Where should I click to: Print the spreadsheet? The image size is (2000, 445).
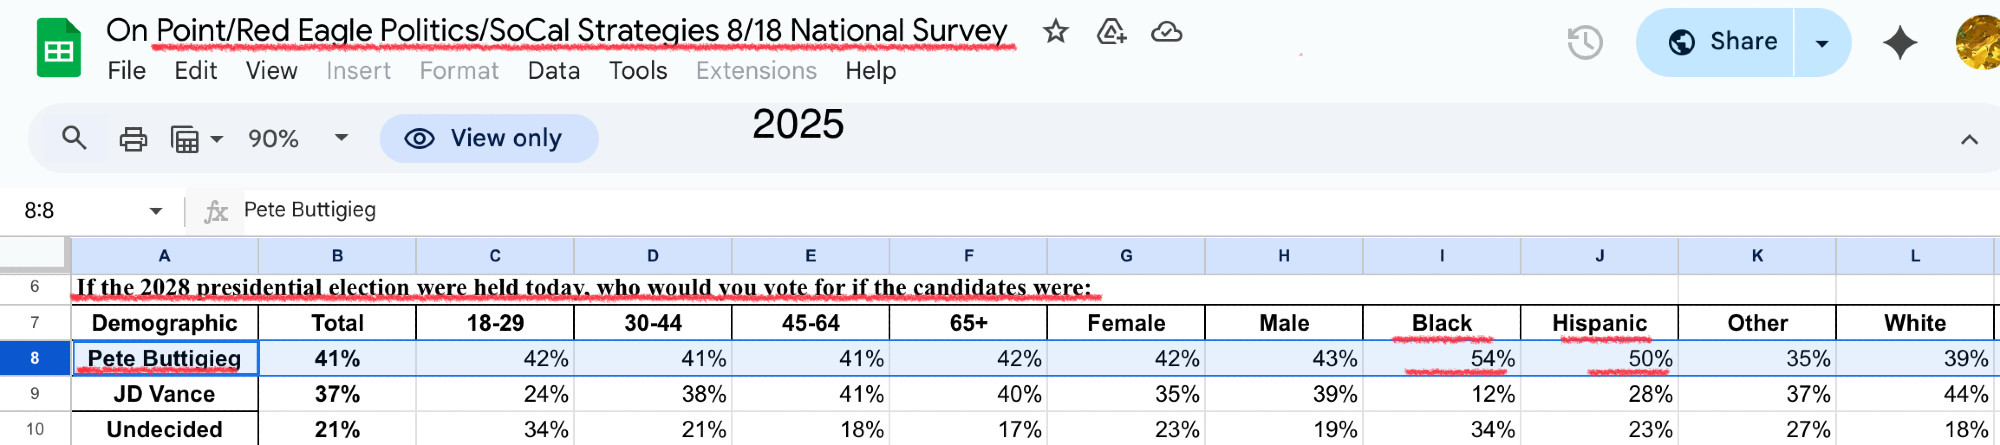(133, 138)
